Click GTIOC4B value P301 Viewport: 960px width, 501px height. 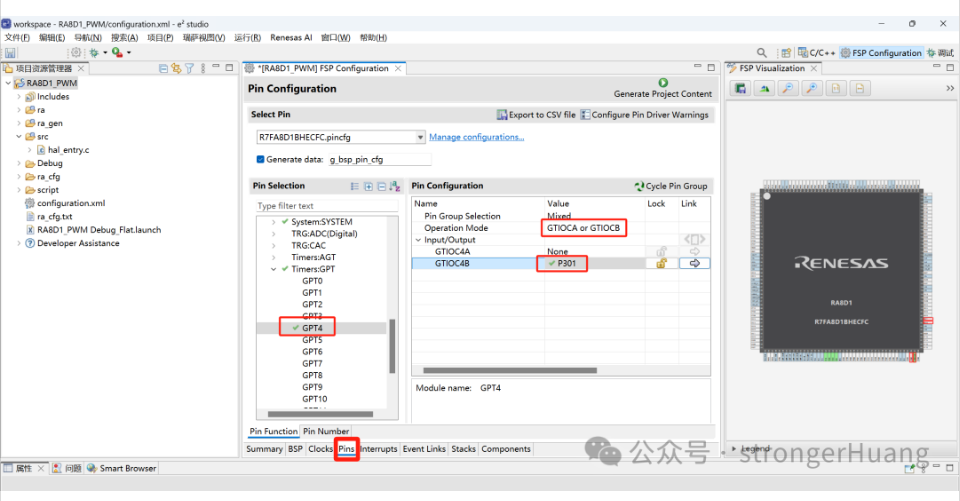point(566,263)
